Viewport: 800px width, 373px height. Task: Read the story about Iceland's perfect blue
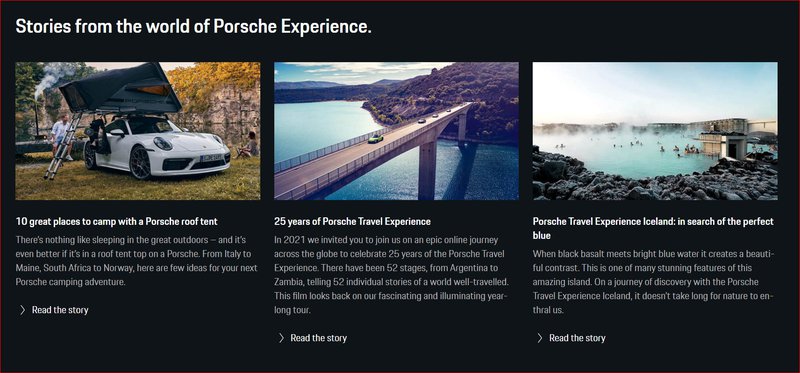(578, 338)
